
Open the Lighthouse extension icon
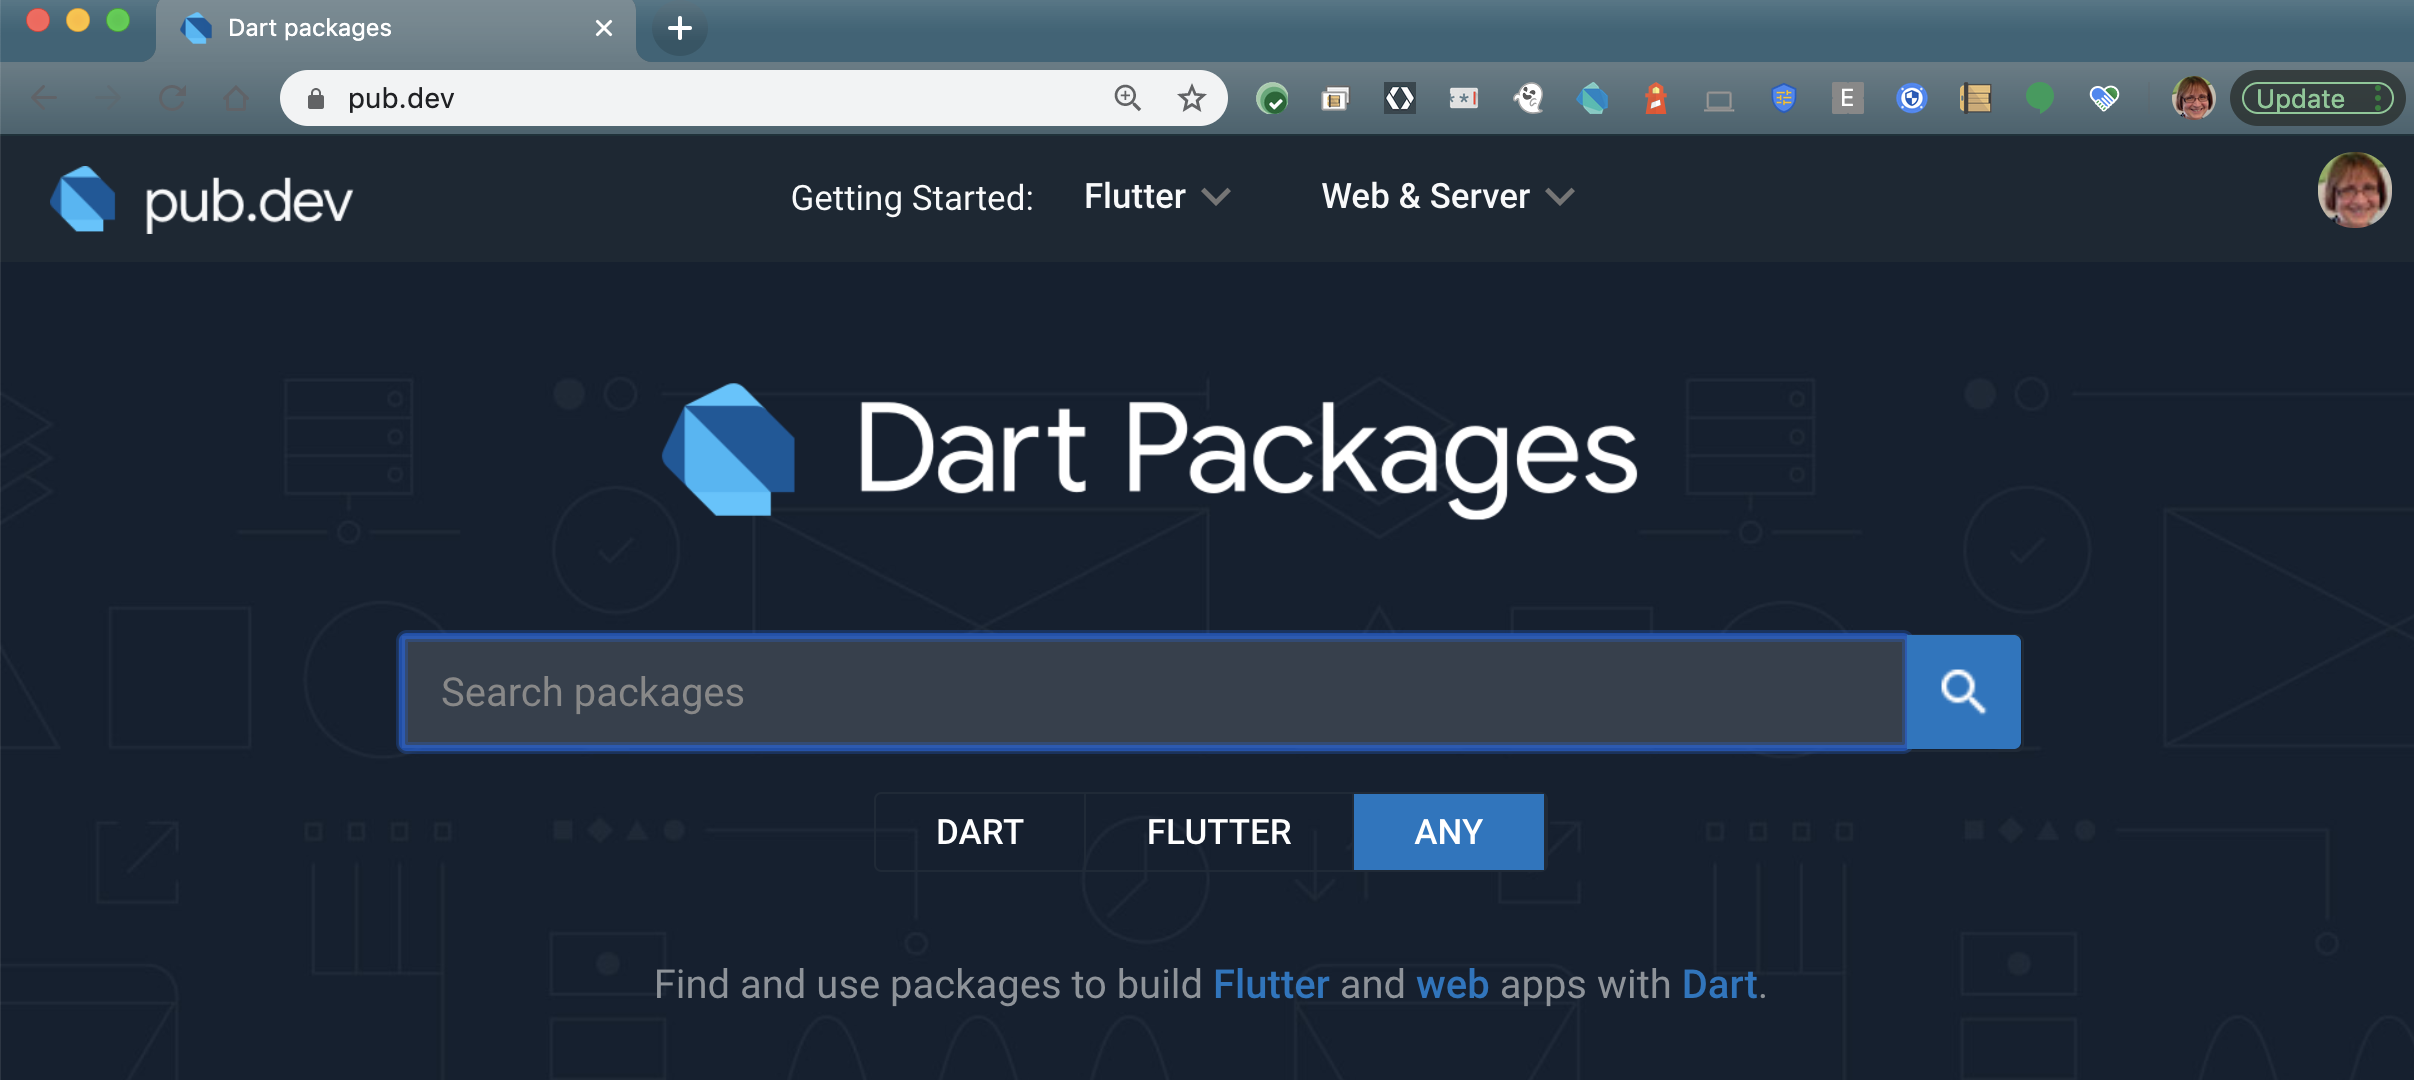tap(1657, 97)
